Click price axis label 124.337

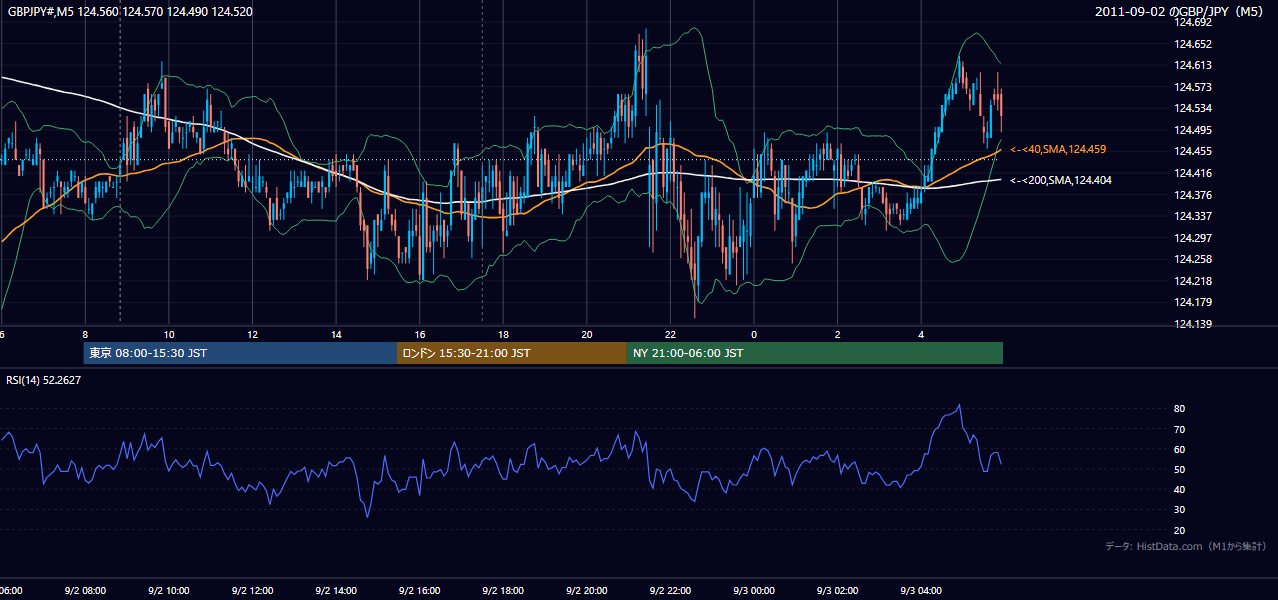click(1192, 216)
